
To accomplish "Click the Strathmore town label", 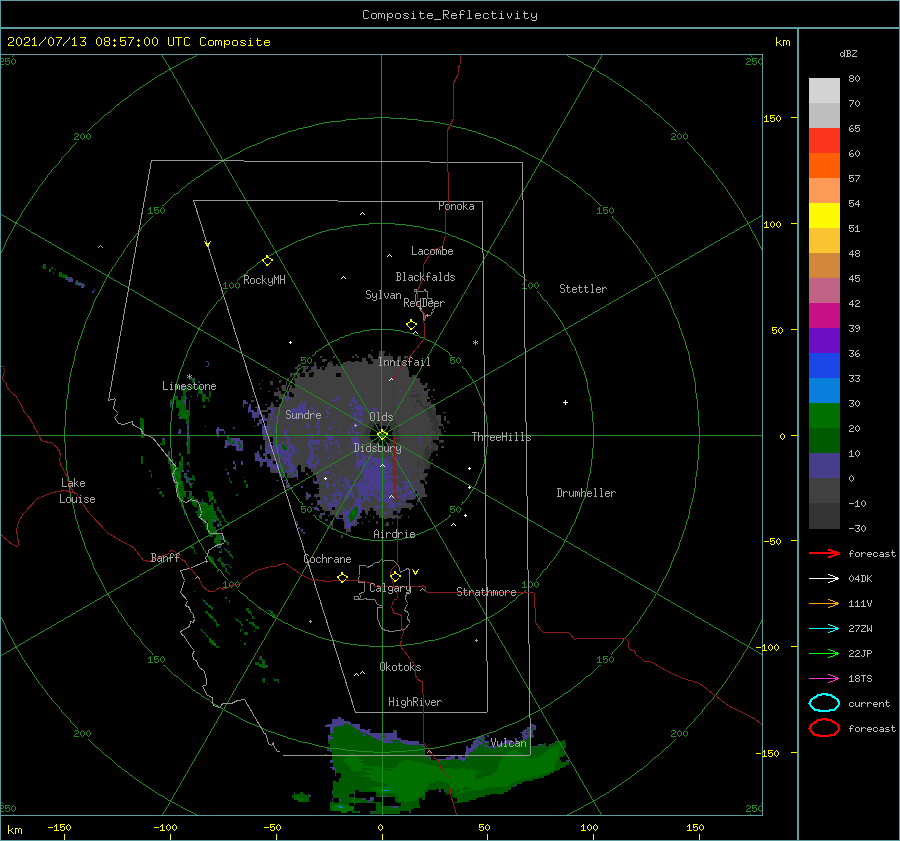I will point(486,592).
